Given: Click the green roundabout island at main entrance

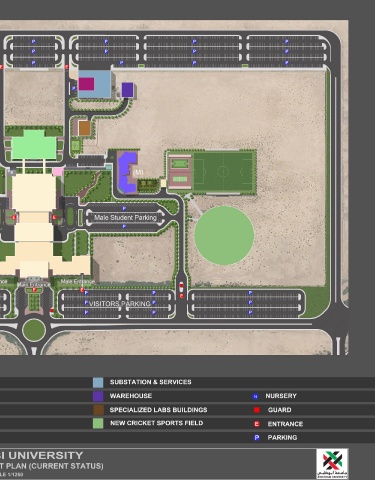Looking at the screenshot, I should coord(34,330).
